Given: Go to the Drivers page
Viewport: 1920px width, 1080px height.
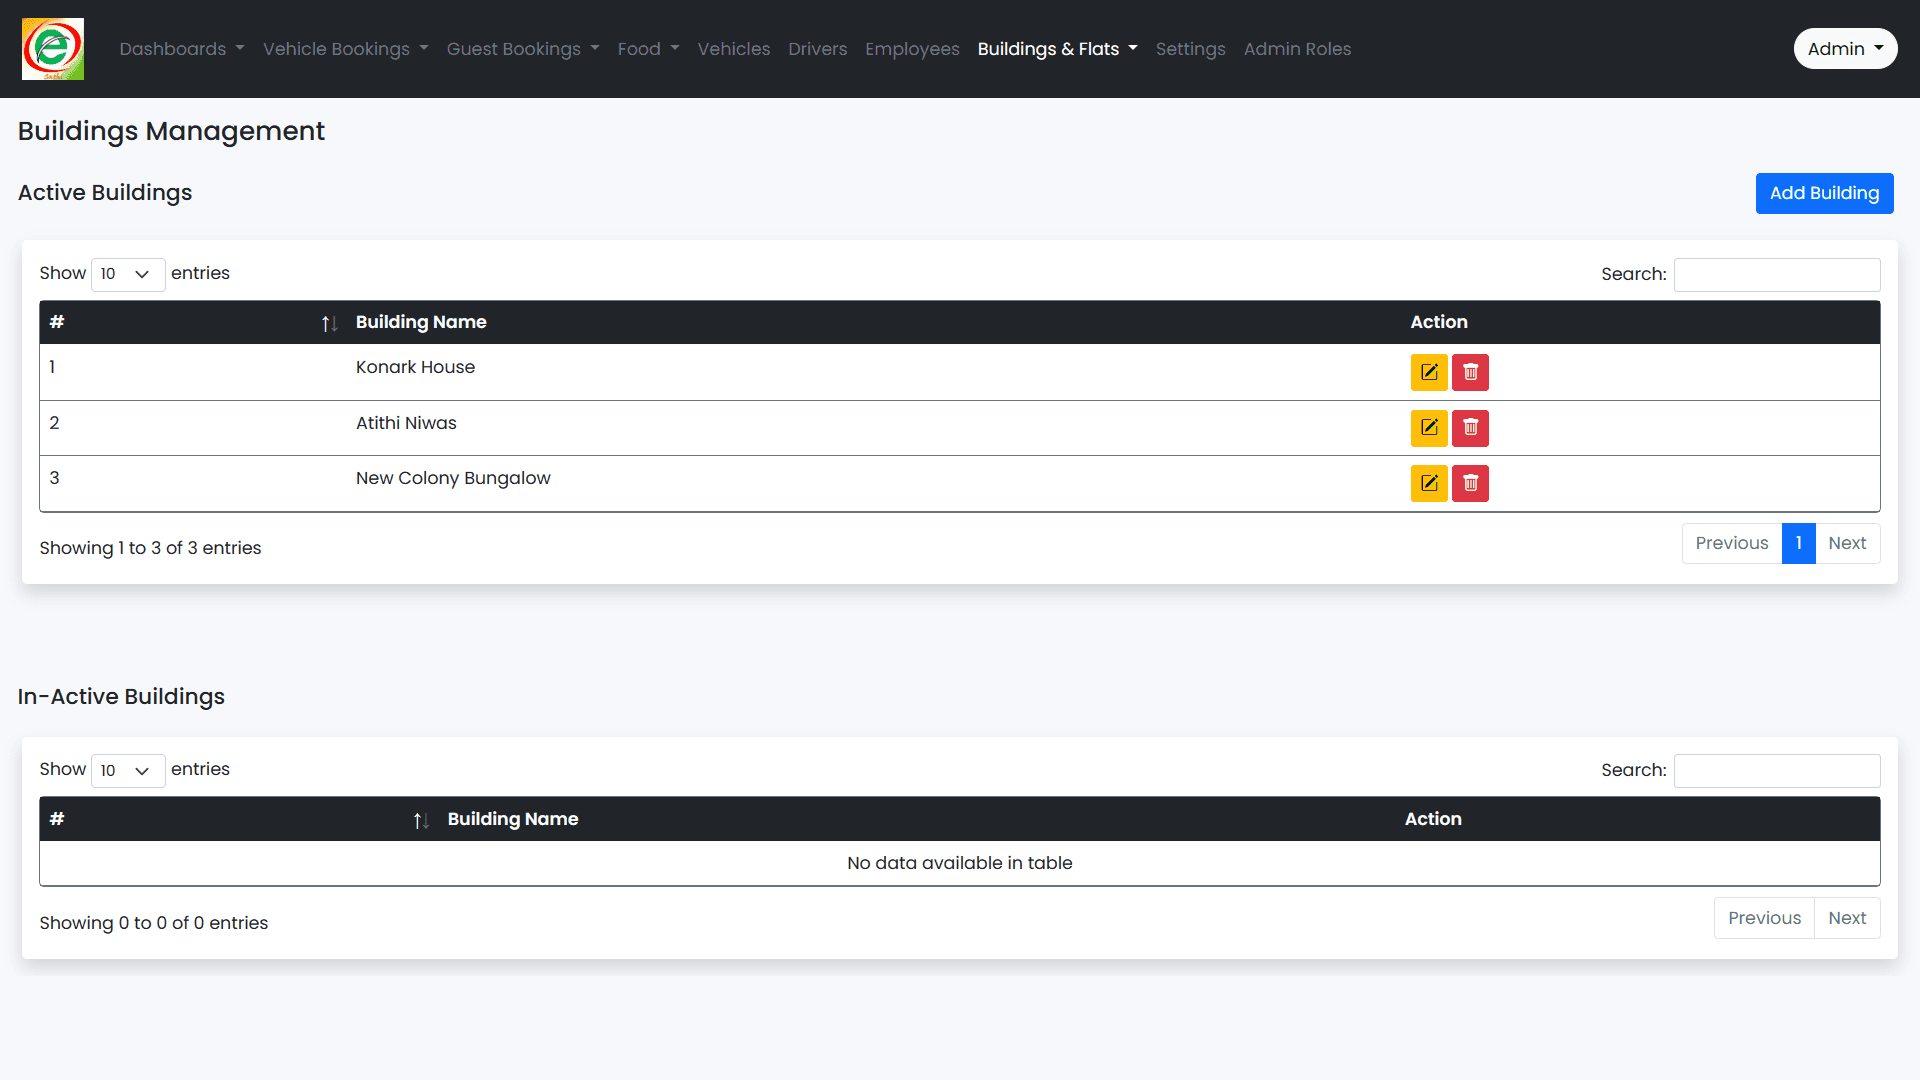Looking at the screenshot, I should [x=817, y=49].
